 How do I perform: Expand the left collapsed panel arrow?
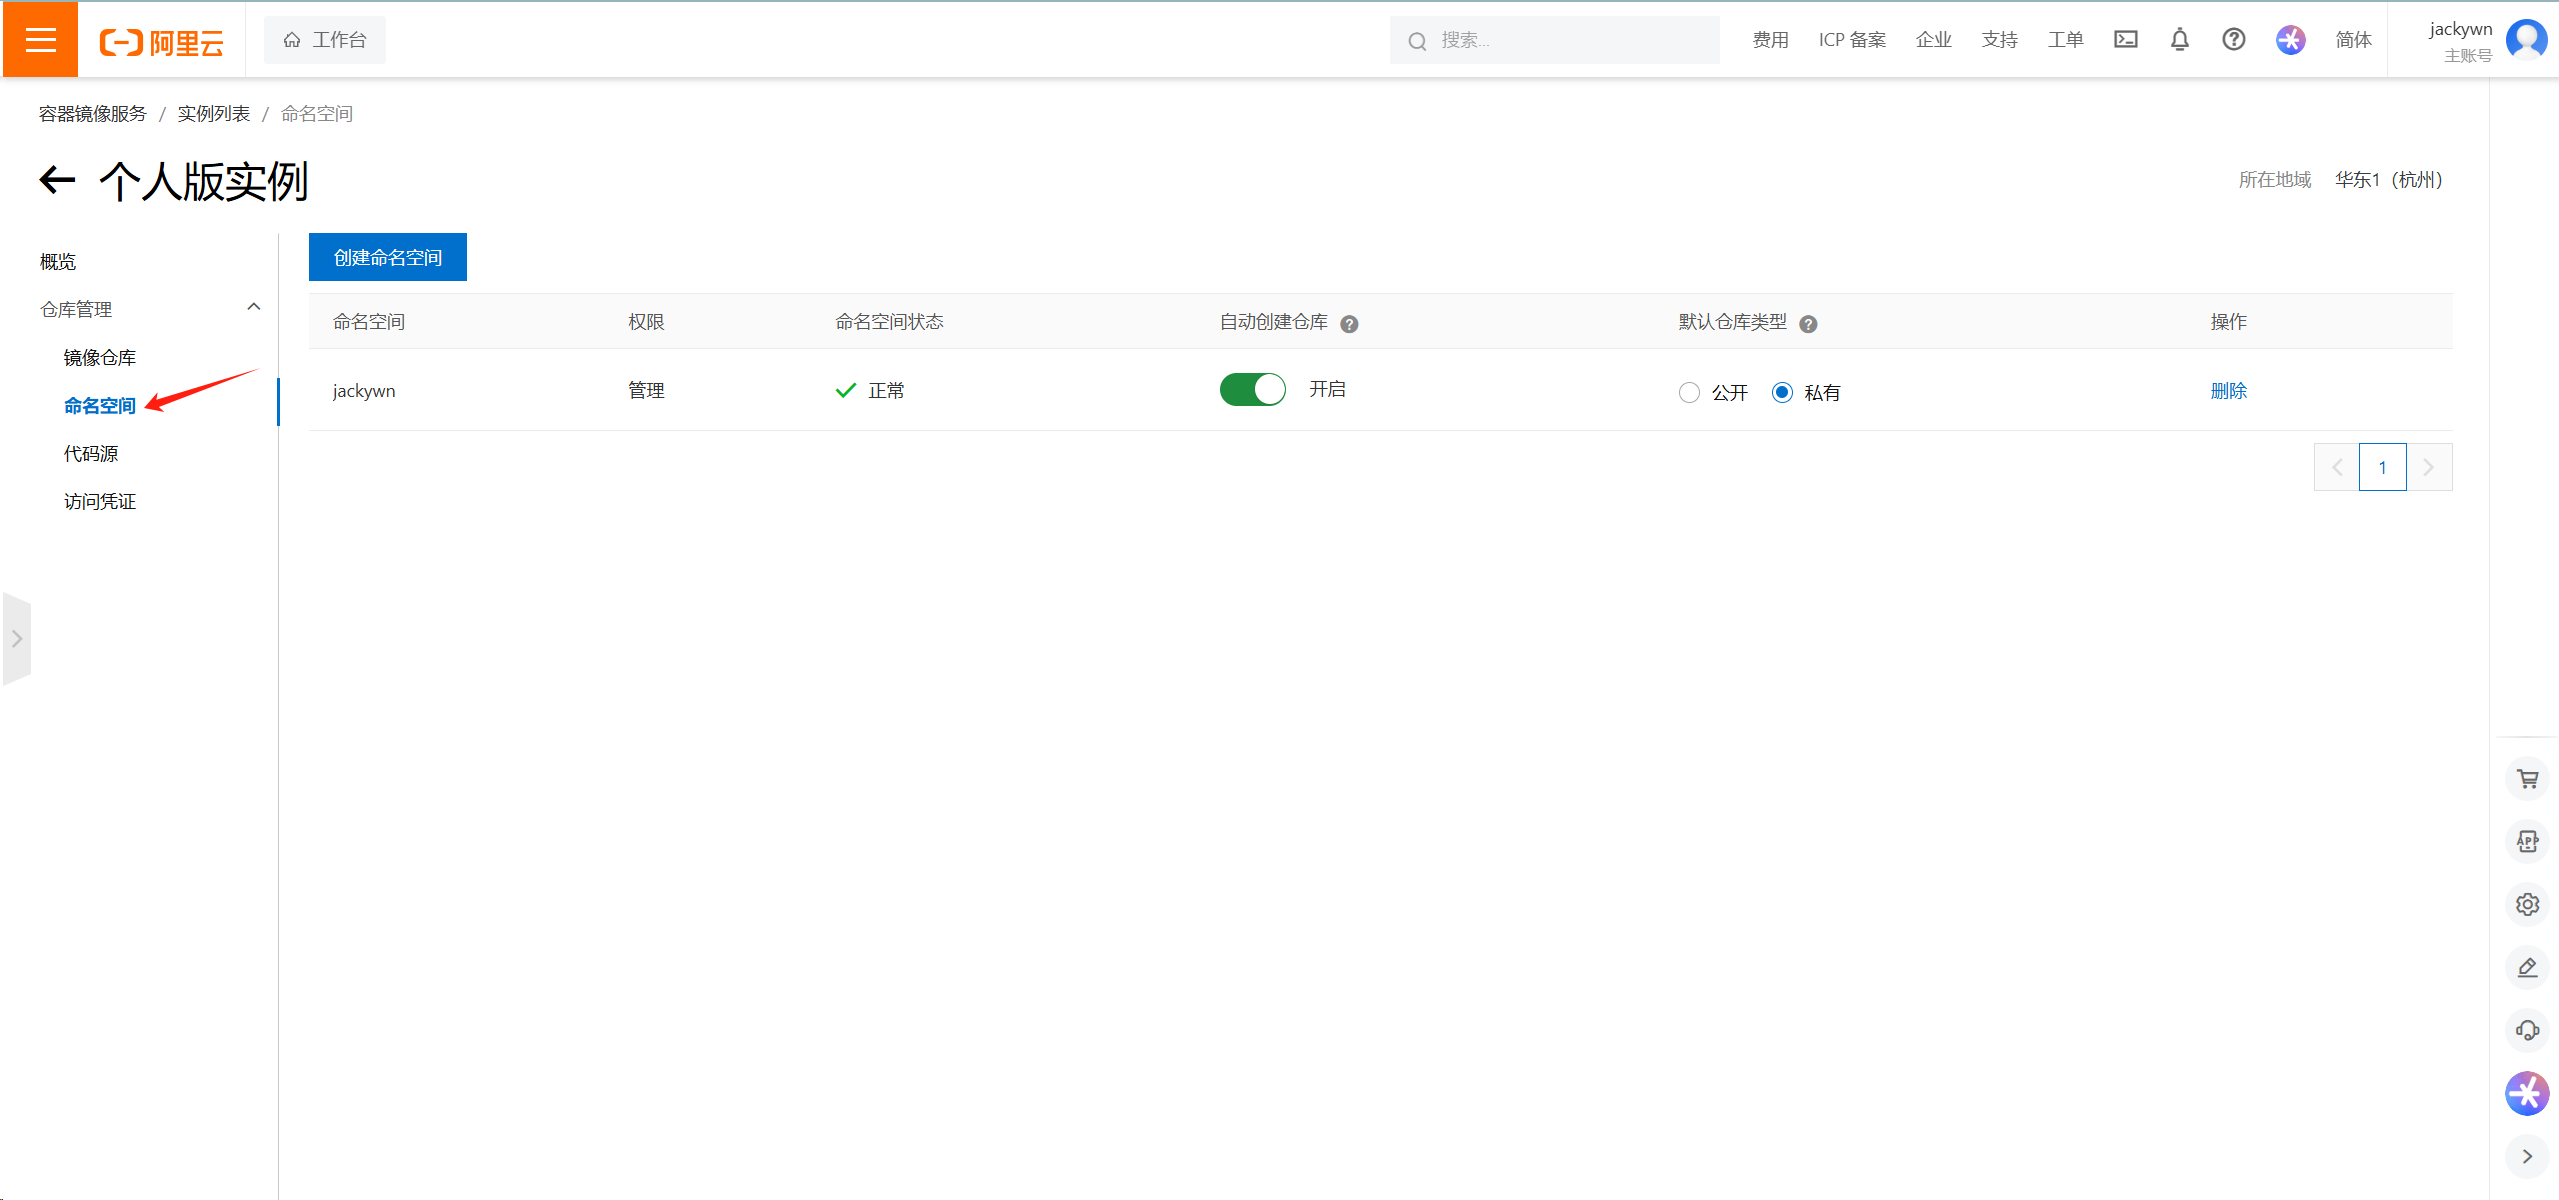17,639
